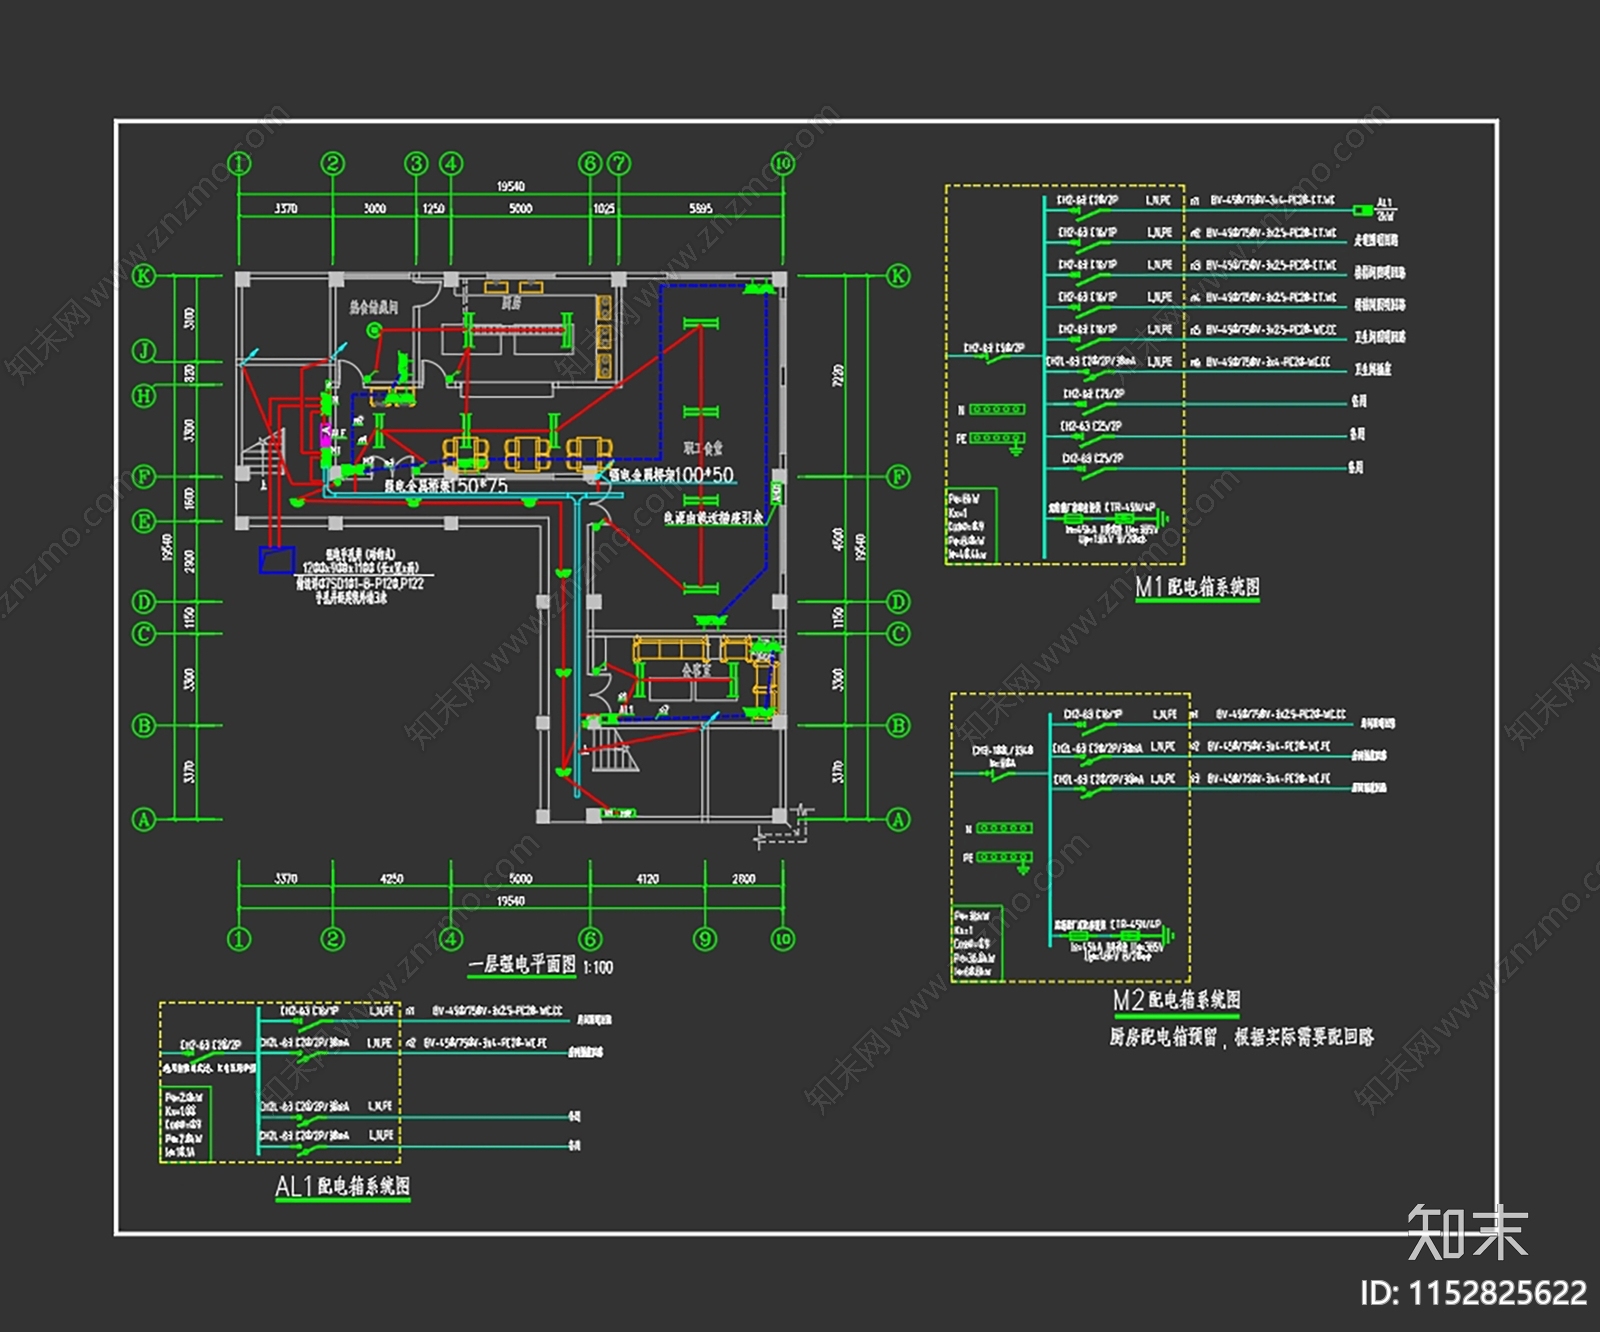Click the "AL1 配电箱系统图" diagram title
1600x1332 pixels.
[x=342, y=1186]
